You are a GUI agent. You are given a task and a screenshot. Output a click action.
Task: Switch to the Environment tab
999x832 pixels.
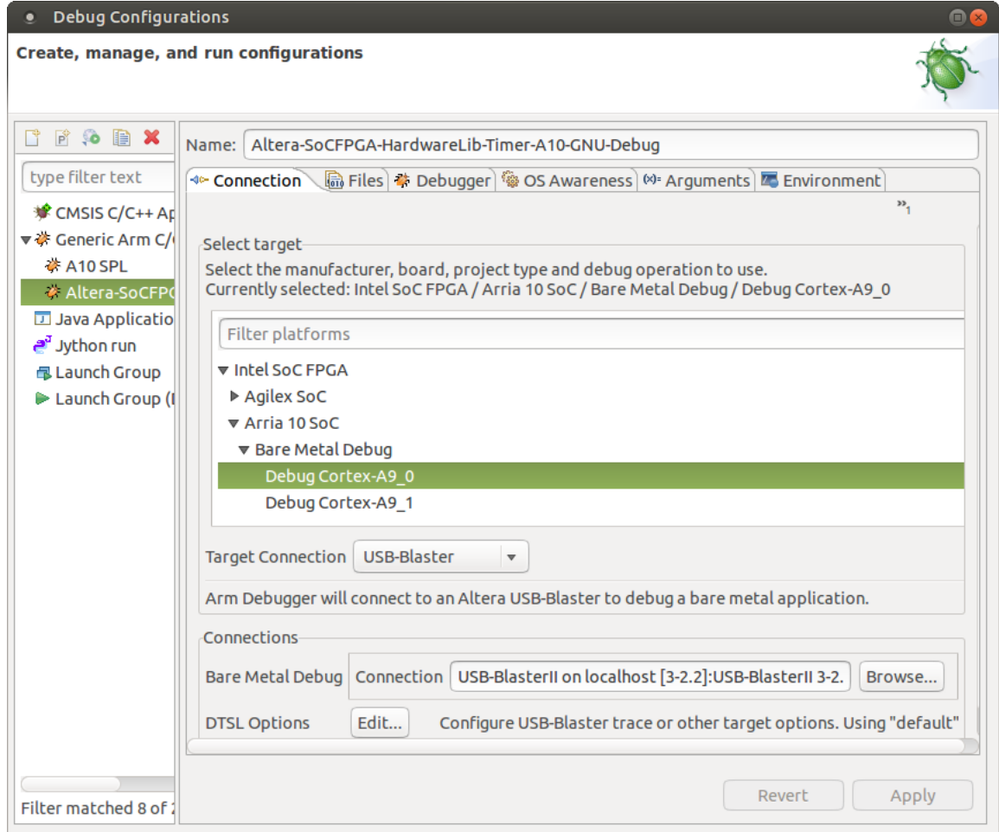821,181
